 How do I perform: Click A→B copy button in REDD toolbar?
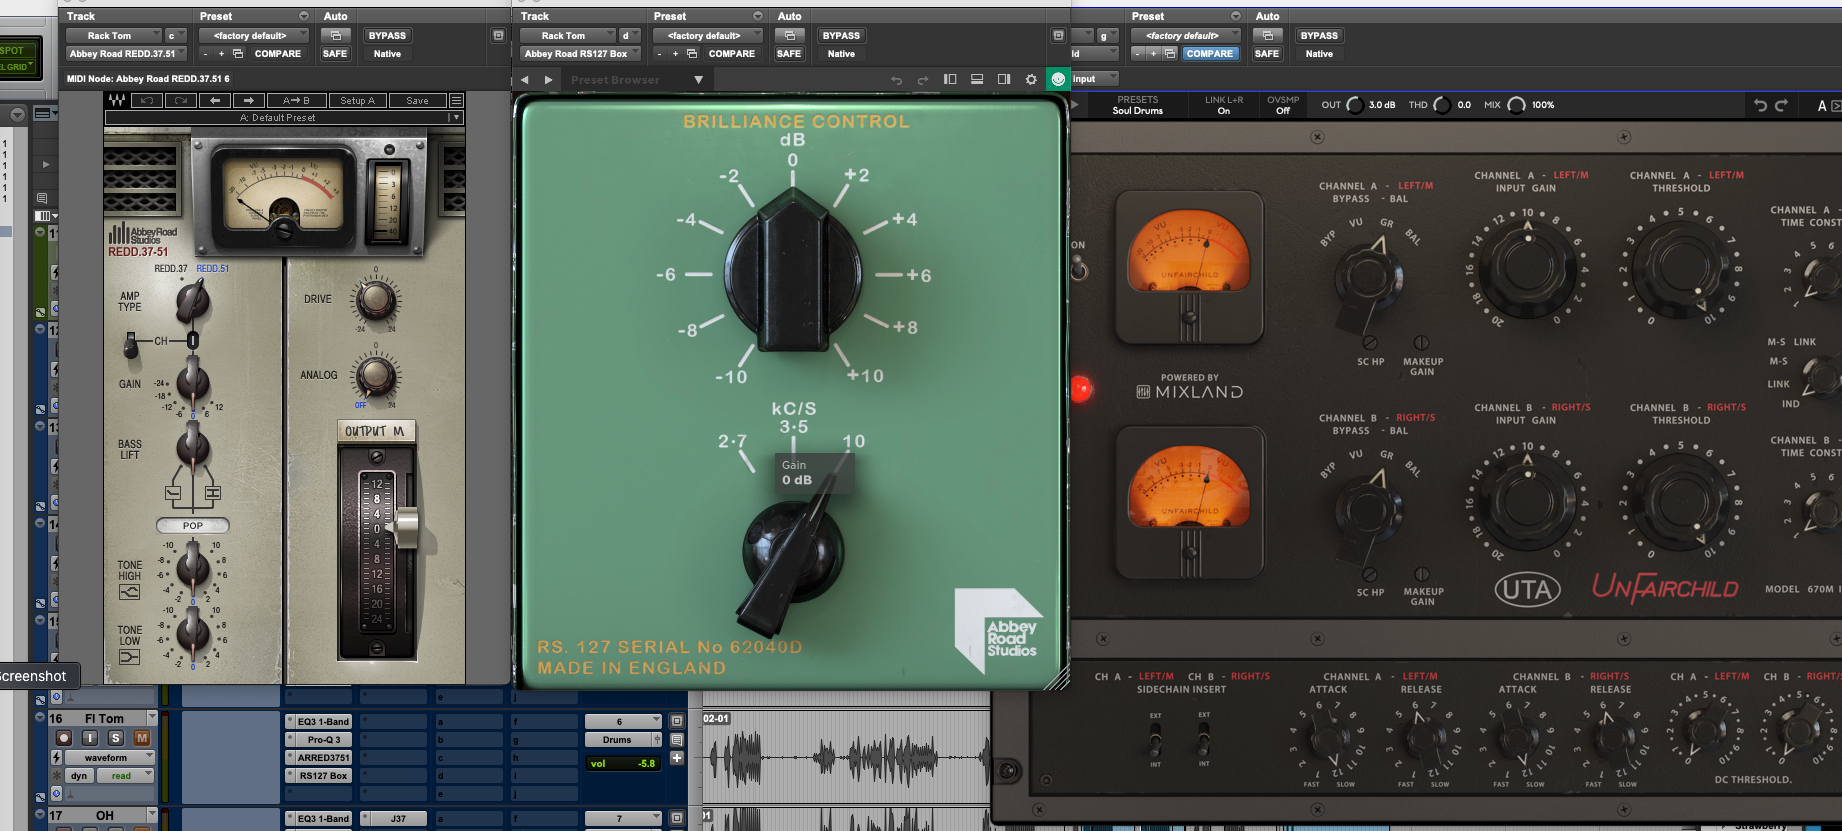click(x=297, y=100)
